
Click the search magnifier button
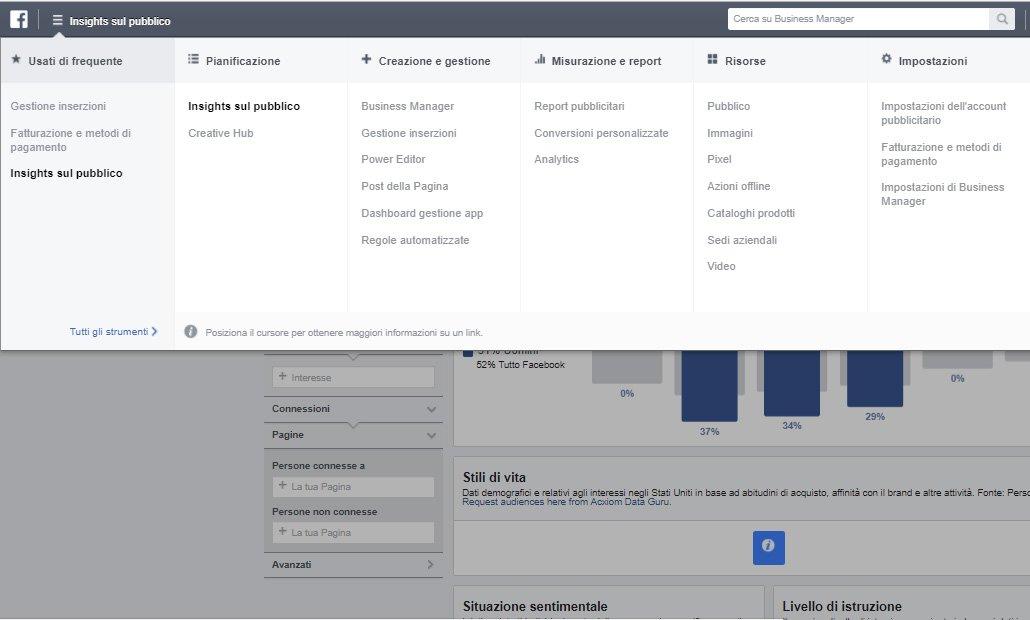point(1002,19)
